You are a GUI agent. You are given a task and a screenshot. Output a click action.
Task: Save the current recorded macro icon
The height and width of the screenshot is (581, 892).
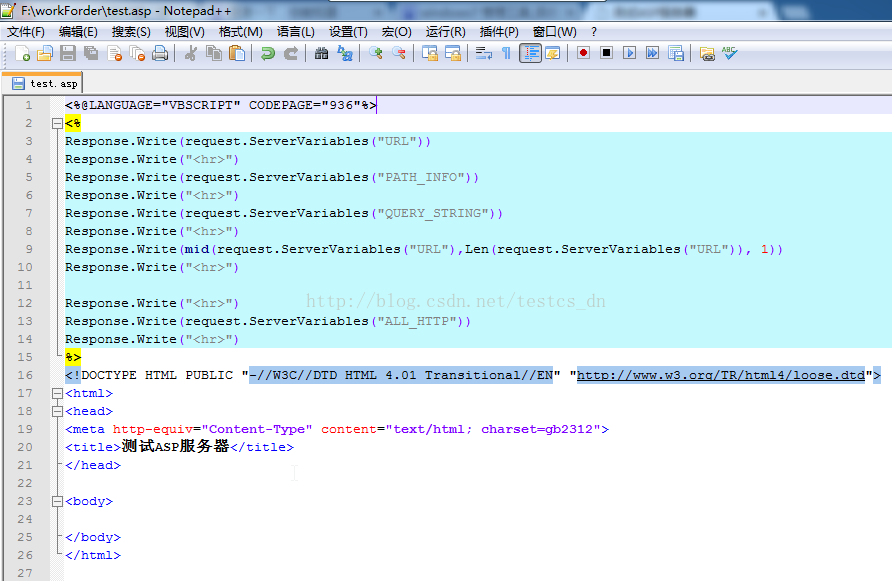tap(676, 53)
